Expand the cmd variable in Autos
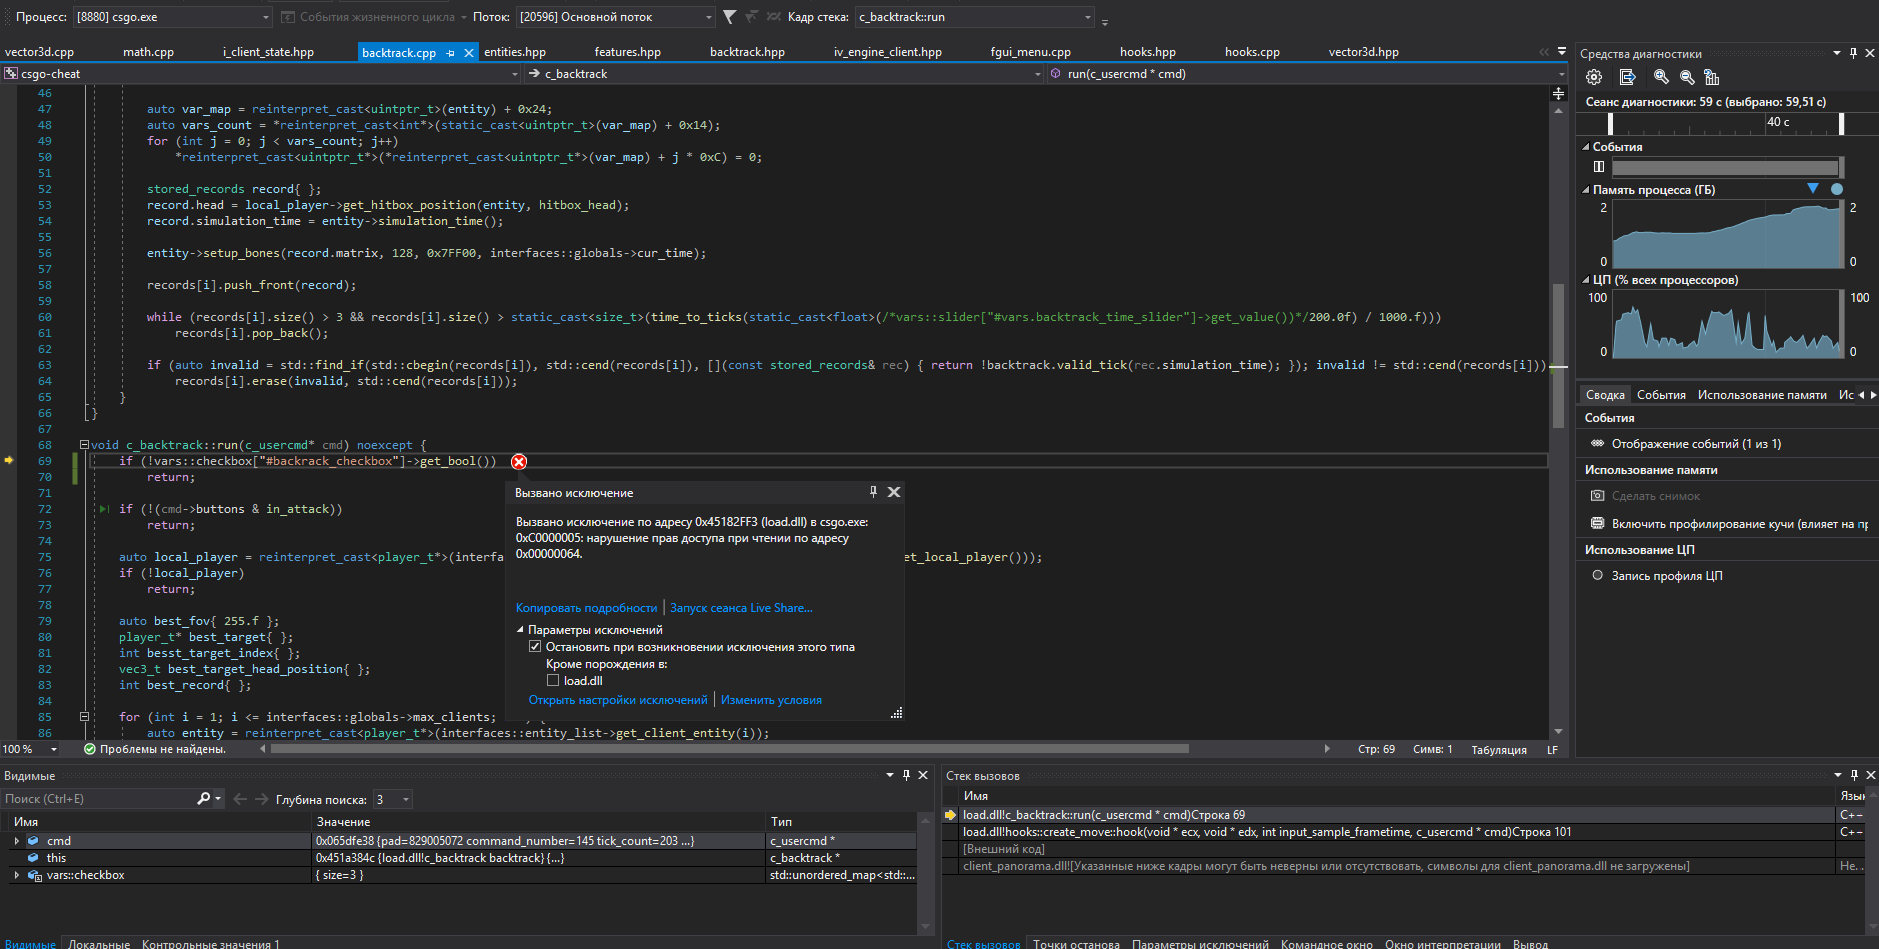The height and width of the screenshot is (949, 1879). 16,841
